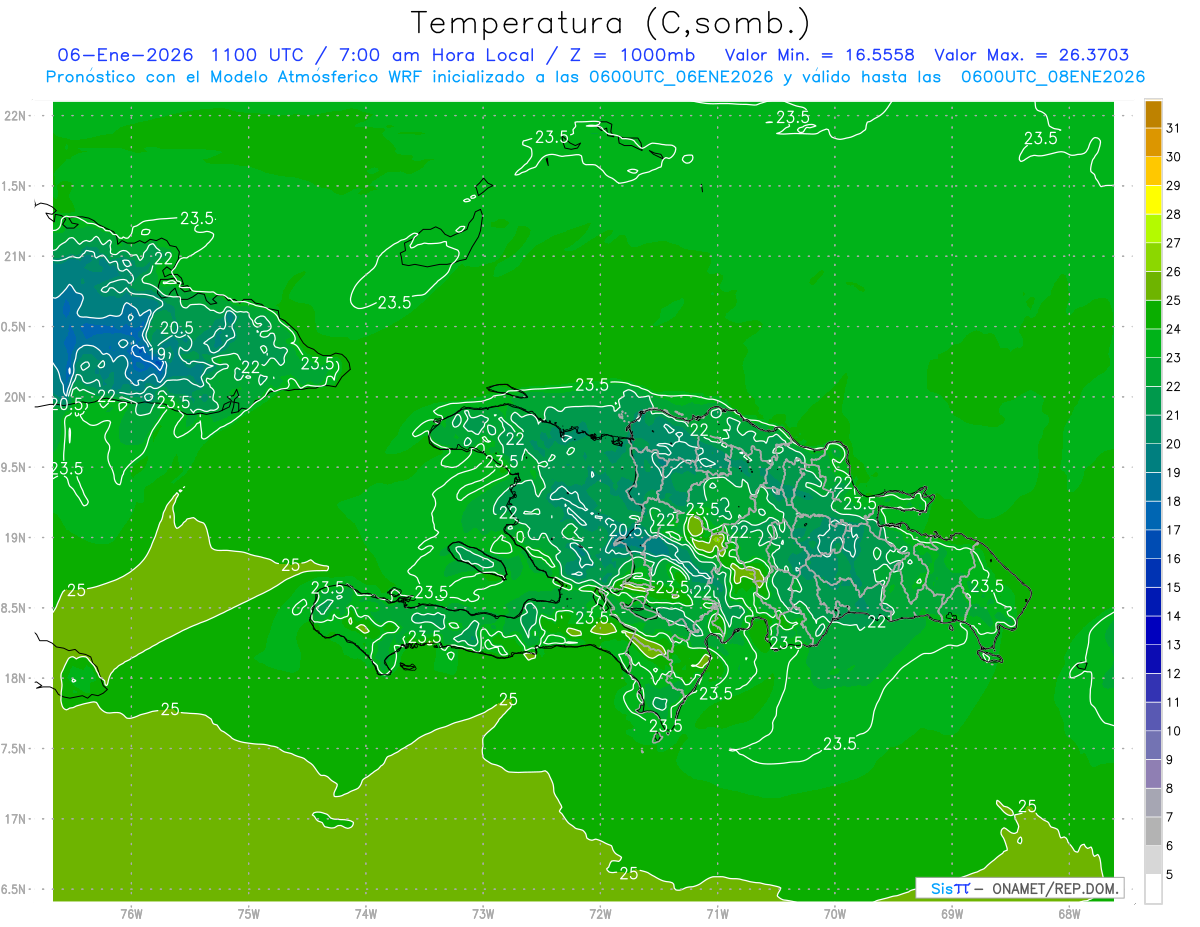The image size is (1200, 927).
Task: Click the dark blue legend swatch between 12 and 13
Action: [x=1153, y=659]
